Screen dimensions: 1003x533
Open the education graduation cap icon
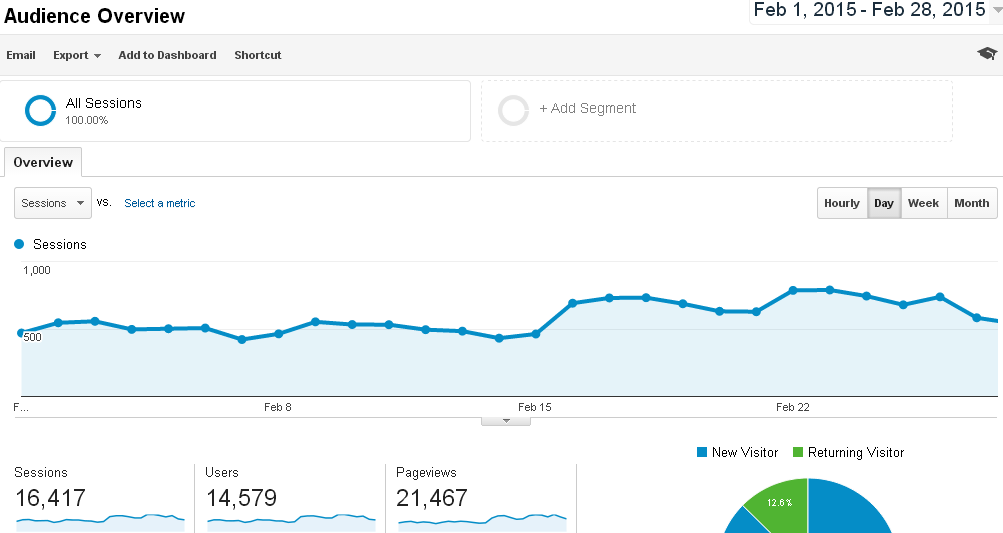click(x=986, y=54)
